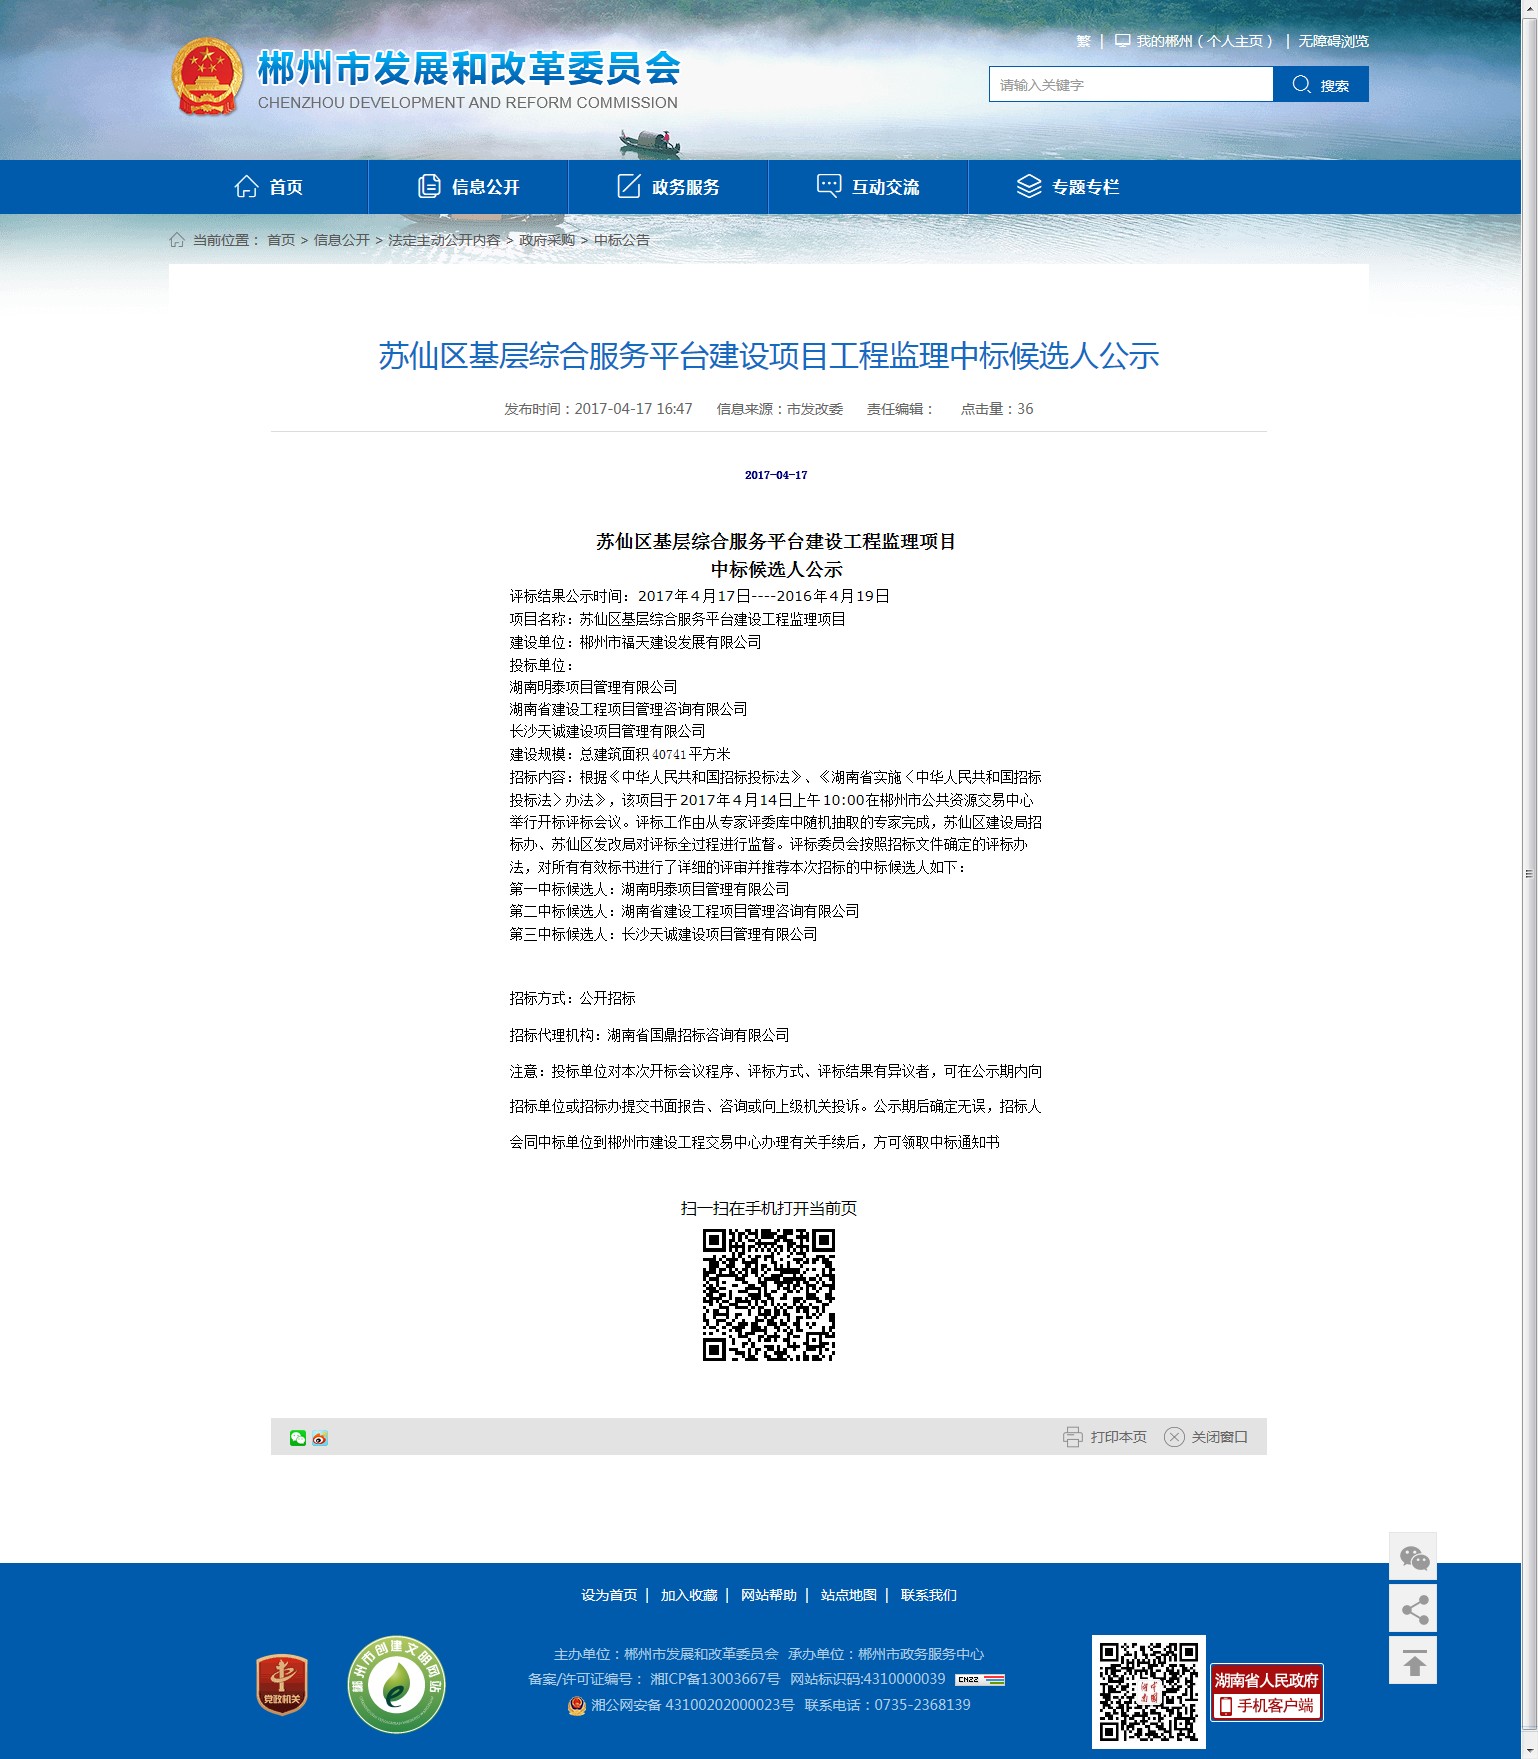1538x1759 pixels.
Task: Click the 政务服务 pencil edit icon
Action: (629, 186)
